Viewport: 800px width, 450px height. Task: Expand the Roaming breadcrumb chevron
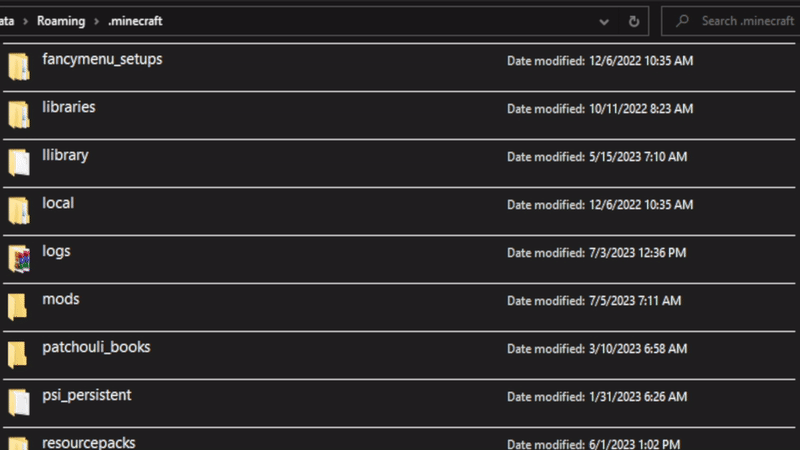click(96, 21)
